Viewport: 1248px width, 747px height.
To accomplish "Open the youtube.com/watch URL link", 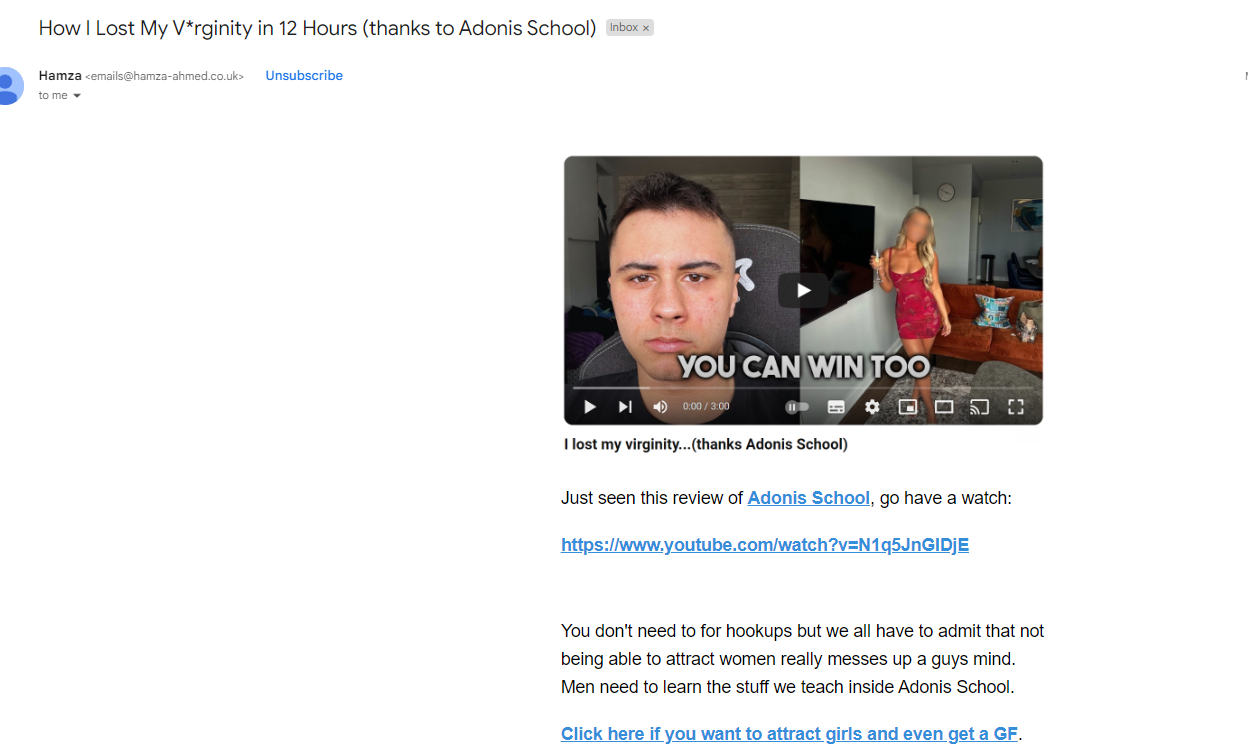I will (765, 545).
